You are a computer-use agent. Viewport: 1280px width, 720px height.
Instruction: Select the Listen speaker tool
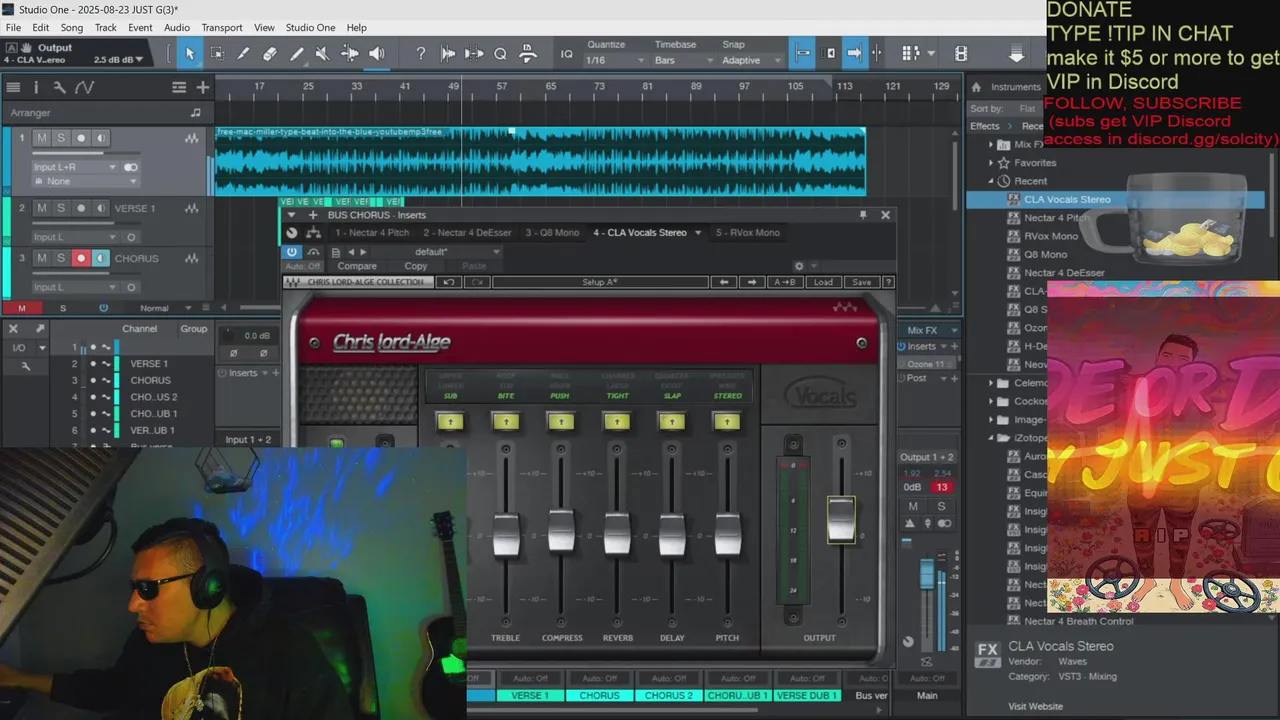tap(376, 54)
